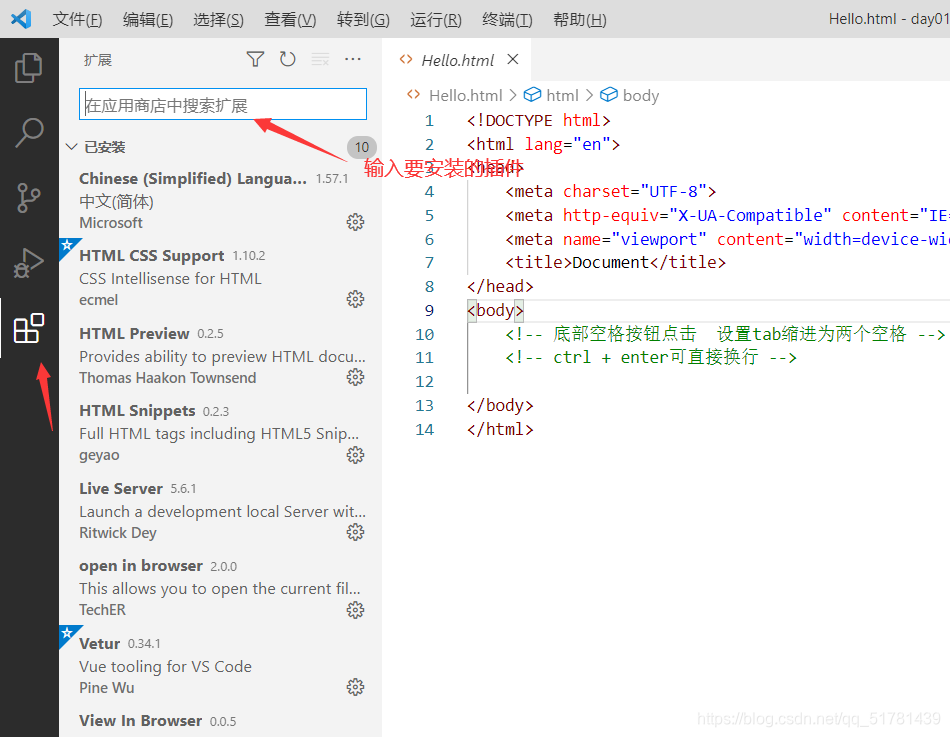Click body breadcrumb segment
This screenshot has height=737, width=950.
[640, 96]
